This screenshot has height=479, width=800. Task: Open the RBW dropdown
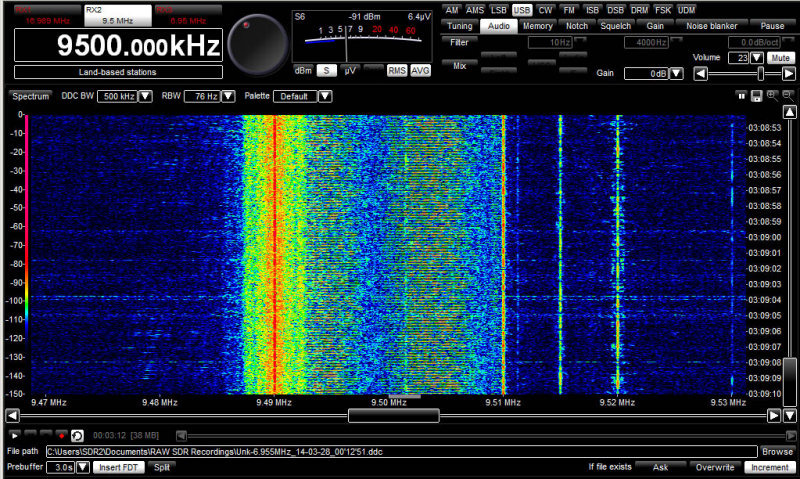click(x=228, y=96)
